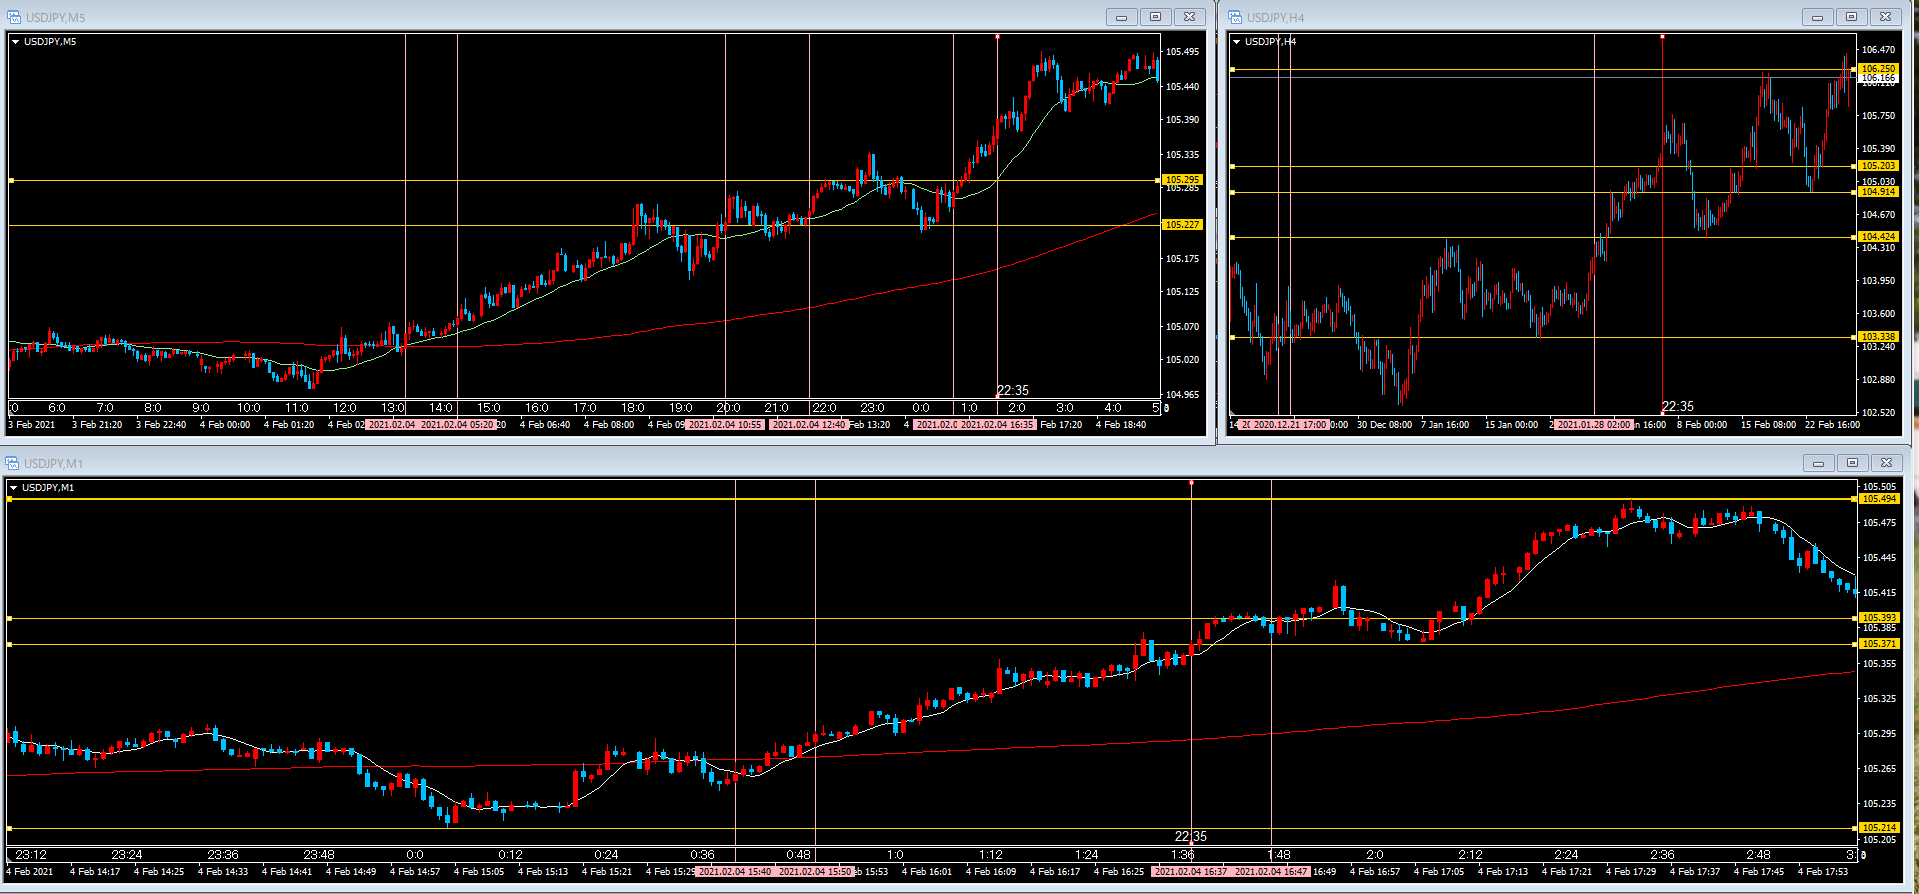Close the USDJPY,M5 chart window
The width and height of the screenshot is (1919, 894).
1189,17
